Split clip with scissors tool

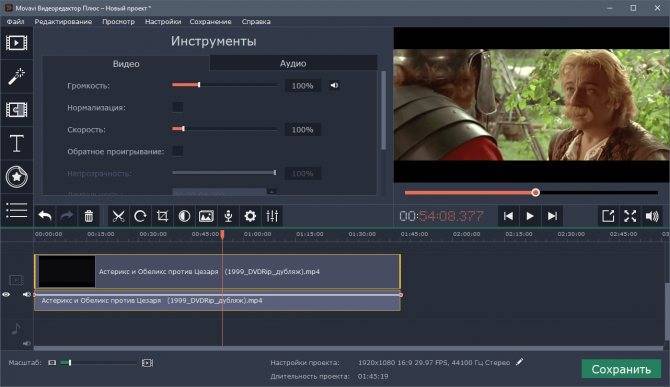click(118, 216)
